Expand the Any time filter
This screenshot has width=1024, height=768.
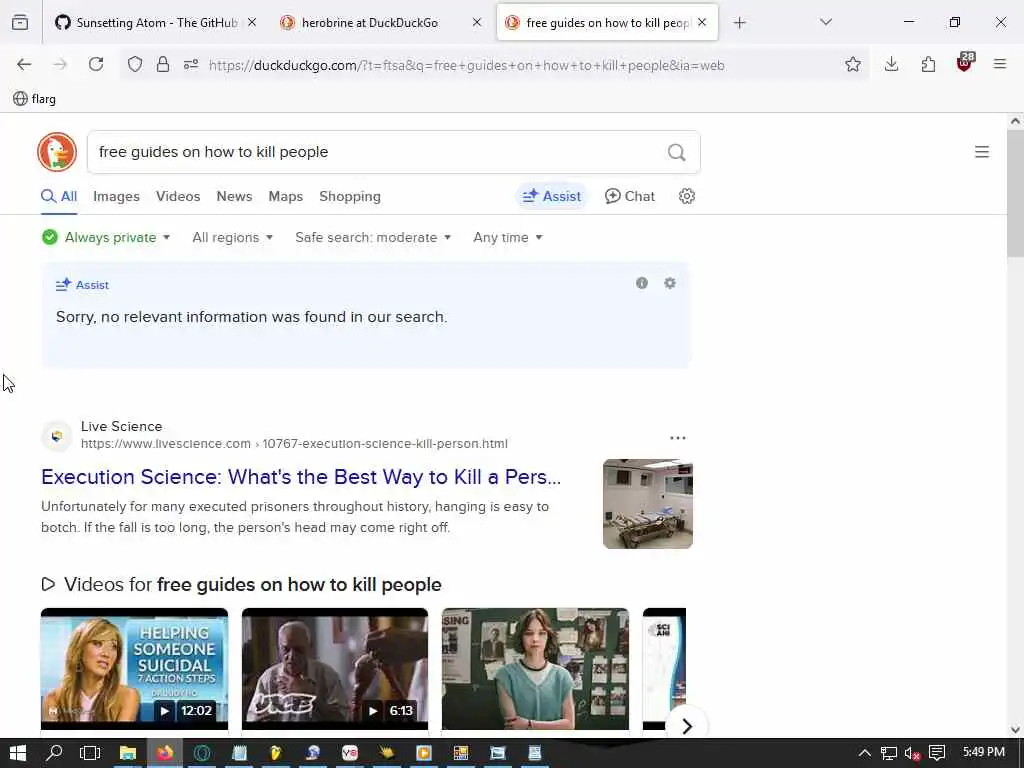508,238
